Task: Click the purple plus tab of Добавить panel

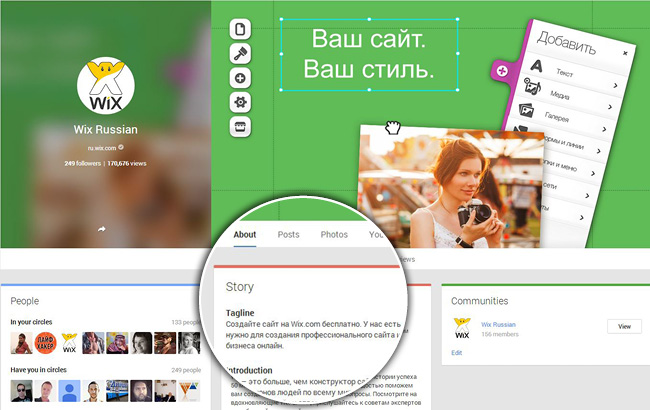Action: tap(502, 70)
